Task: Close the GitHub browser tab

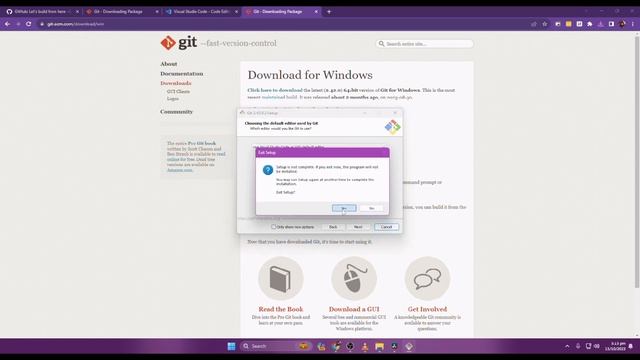Action: pos(77,12)
